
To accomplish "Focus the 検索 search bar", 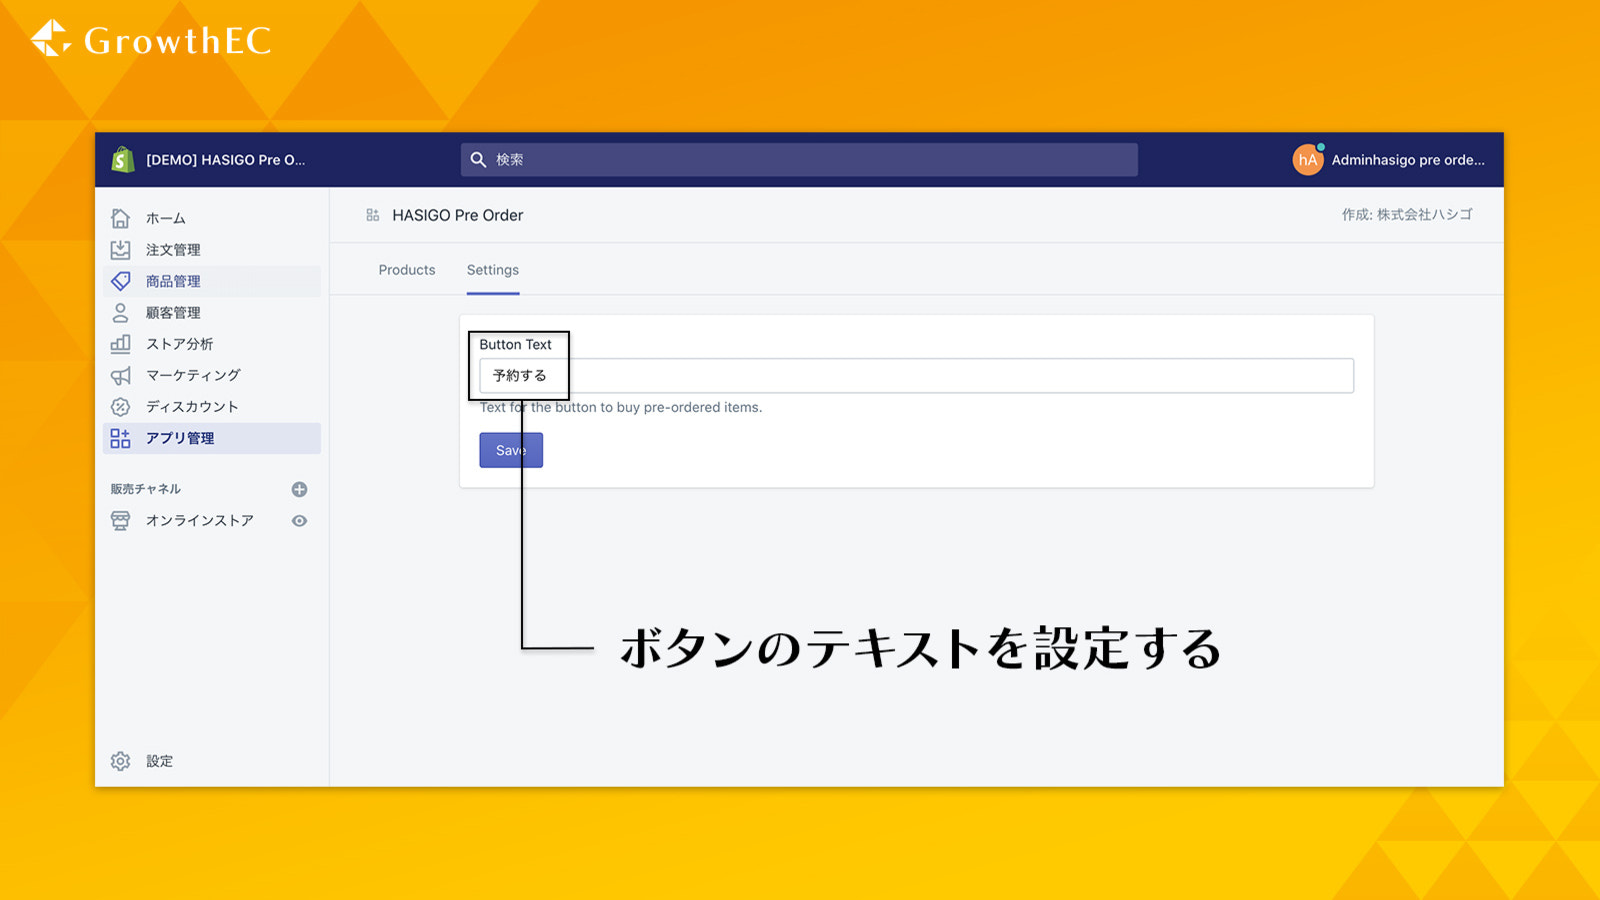I will point(799,160).
